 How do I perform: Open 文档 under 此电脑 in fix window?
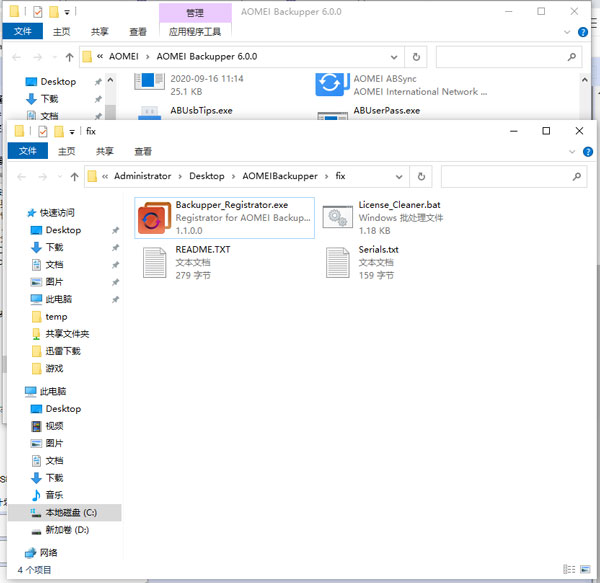tap(47, 461)
